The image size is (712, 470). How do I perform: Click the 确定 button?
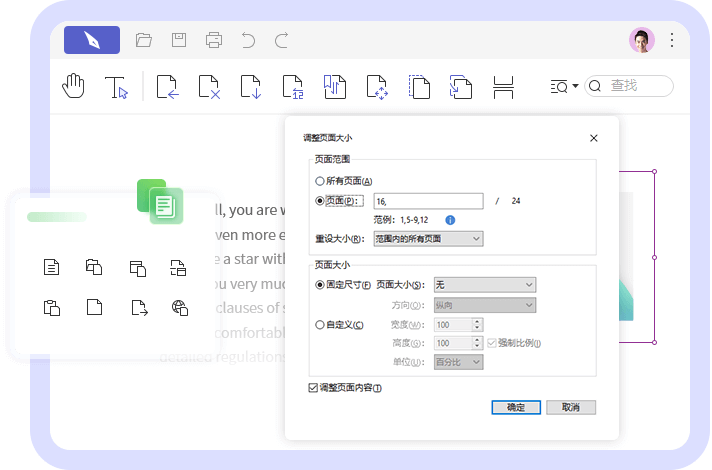tap(516, 407)
